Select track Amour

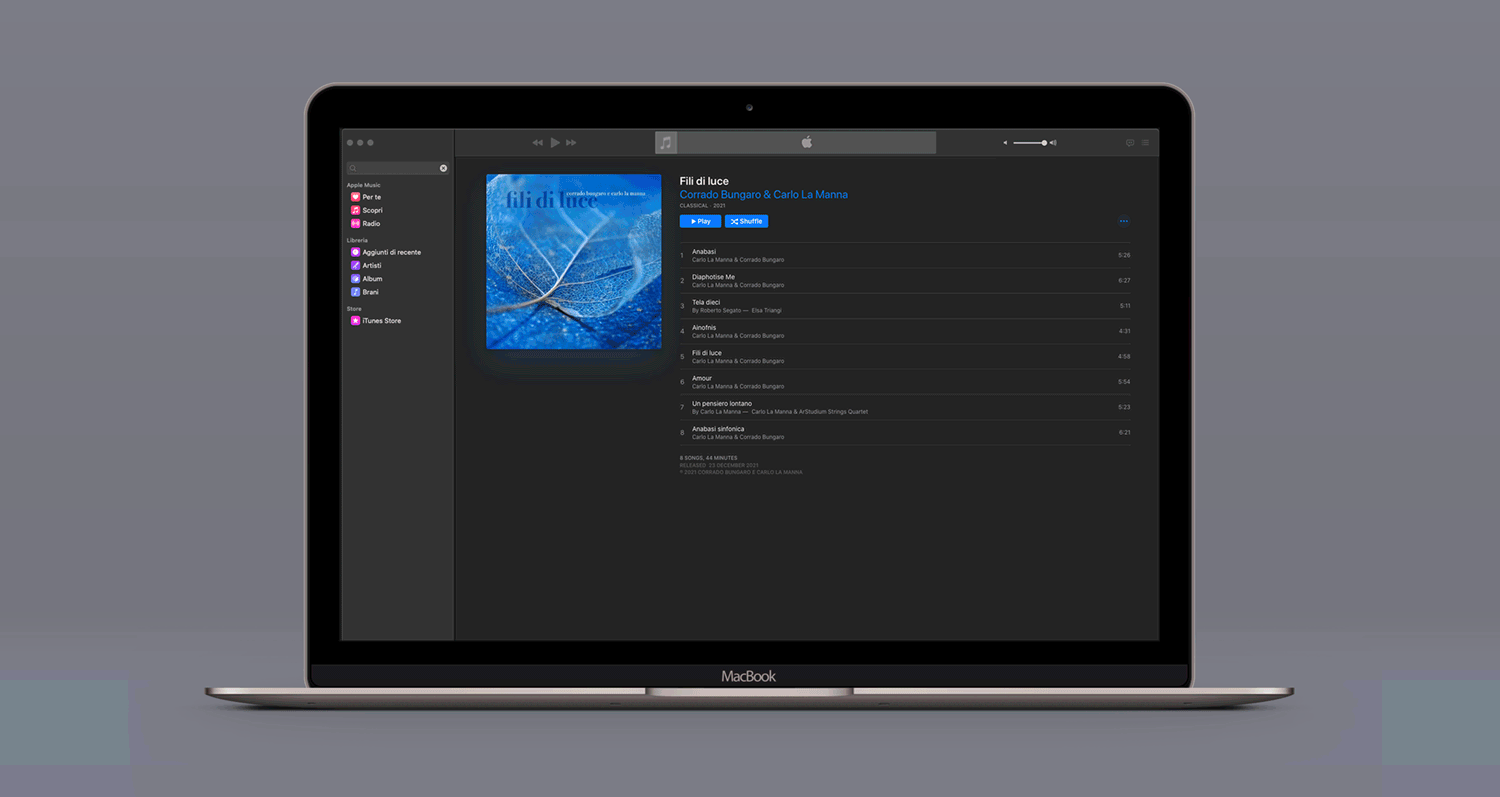pyautogui.click(x=905, y=382)
